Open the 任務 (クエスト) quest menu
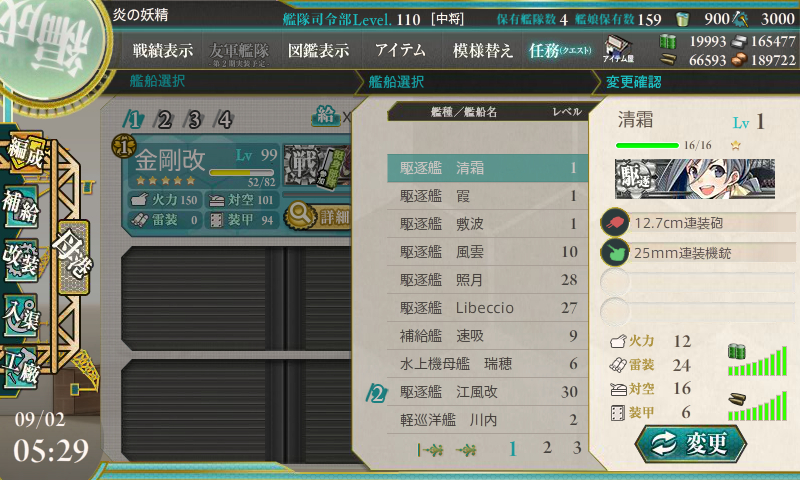The height and width of the screenshot is (480, 800). pyautogui.click(x=560, y=50)
